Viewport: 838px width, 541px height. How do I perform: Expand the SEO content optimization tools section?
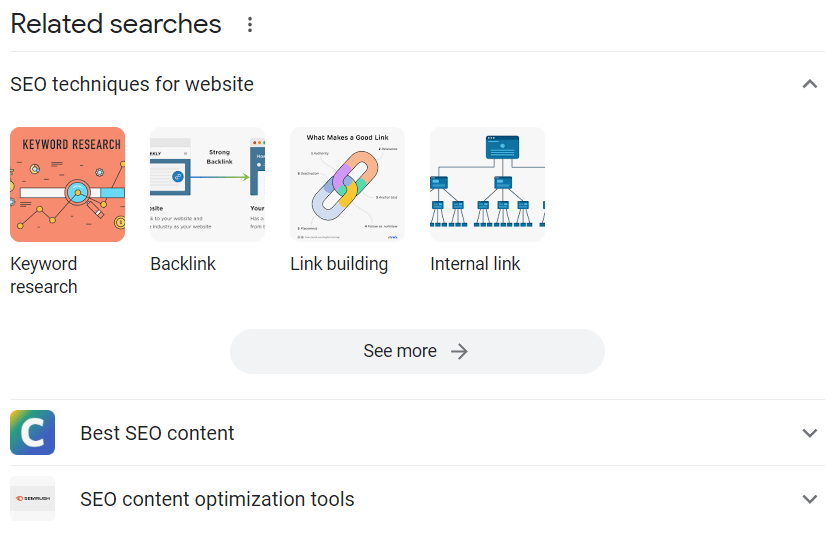tap(810, 499)
